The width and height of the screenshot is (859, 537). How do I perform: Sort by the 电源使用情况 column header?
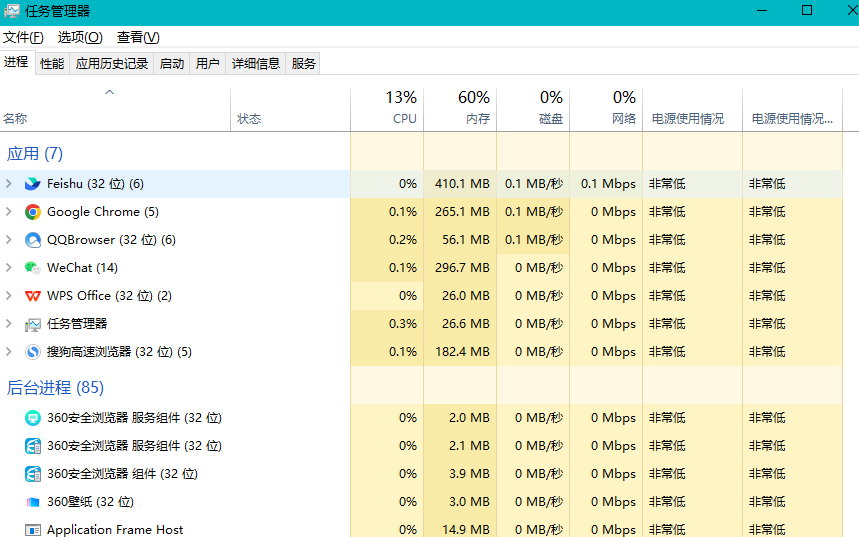click(x=692, y=110)
